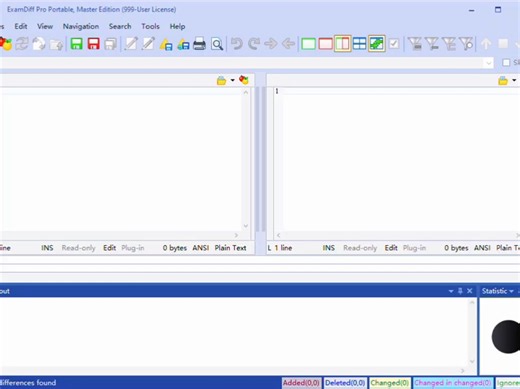Click the second pencil edit icon
Screen dimensions: 520x389
[148, 44]
